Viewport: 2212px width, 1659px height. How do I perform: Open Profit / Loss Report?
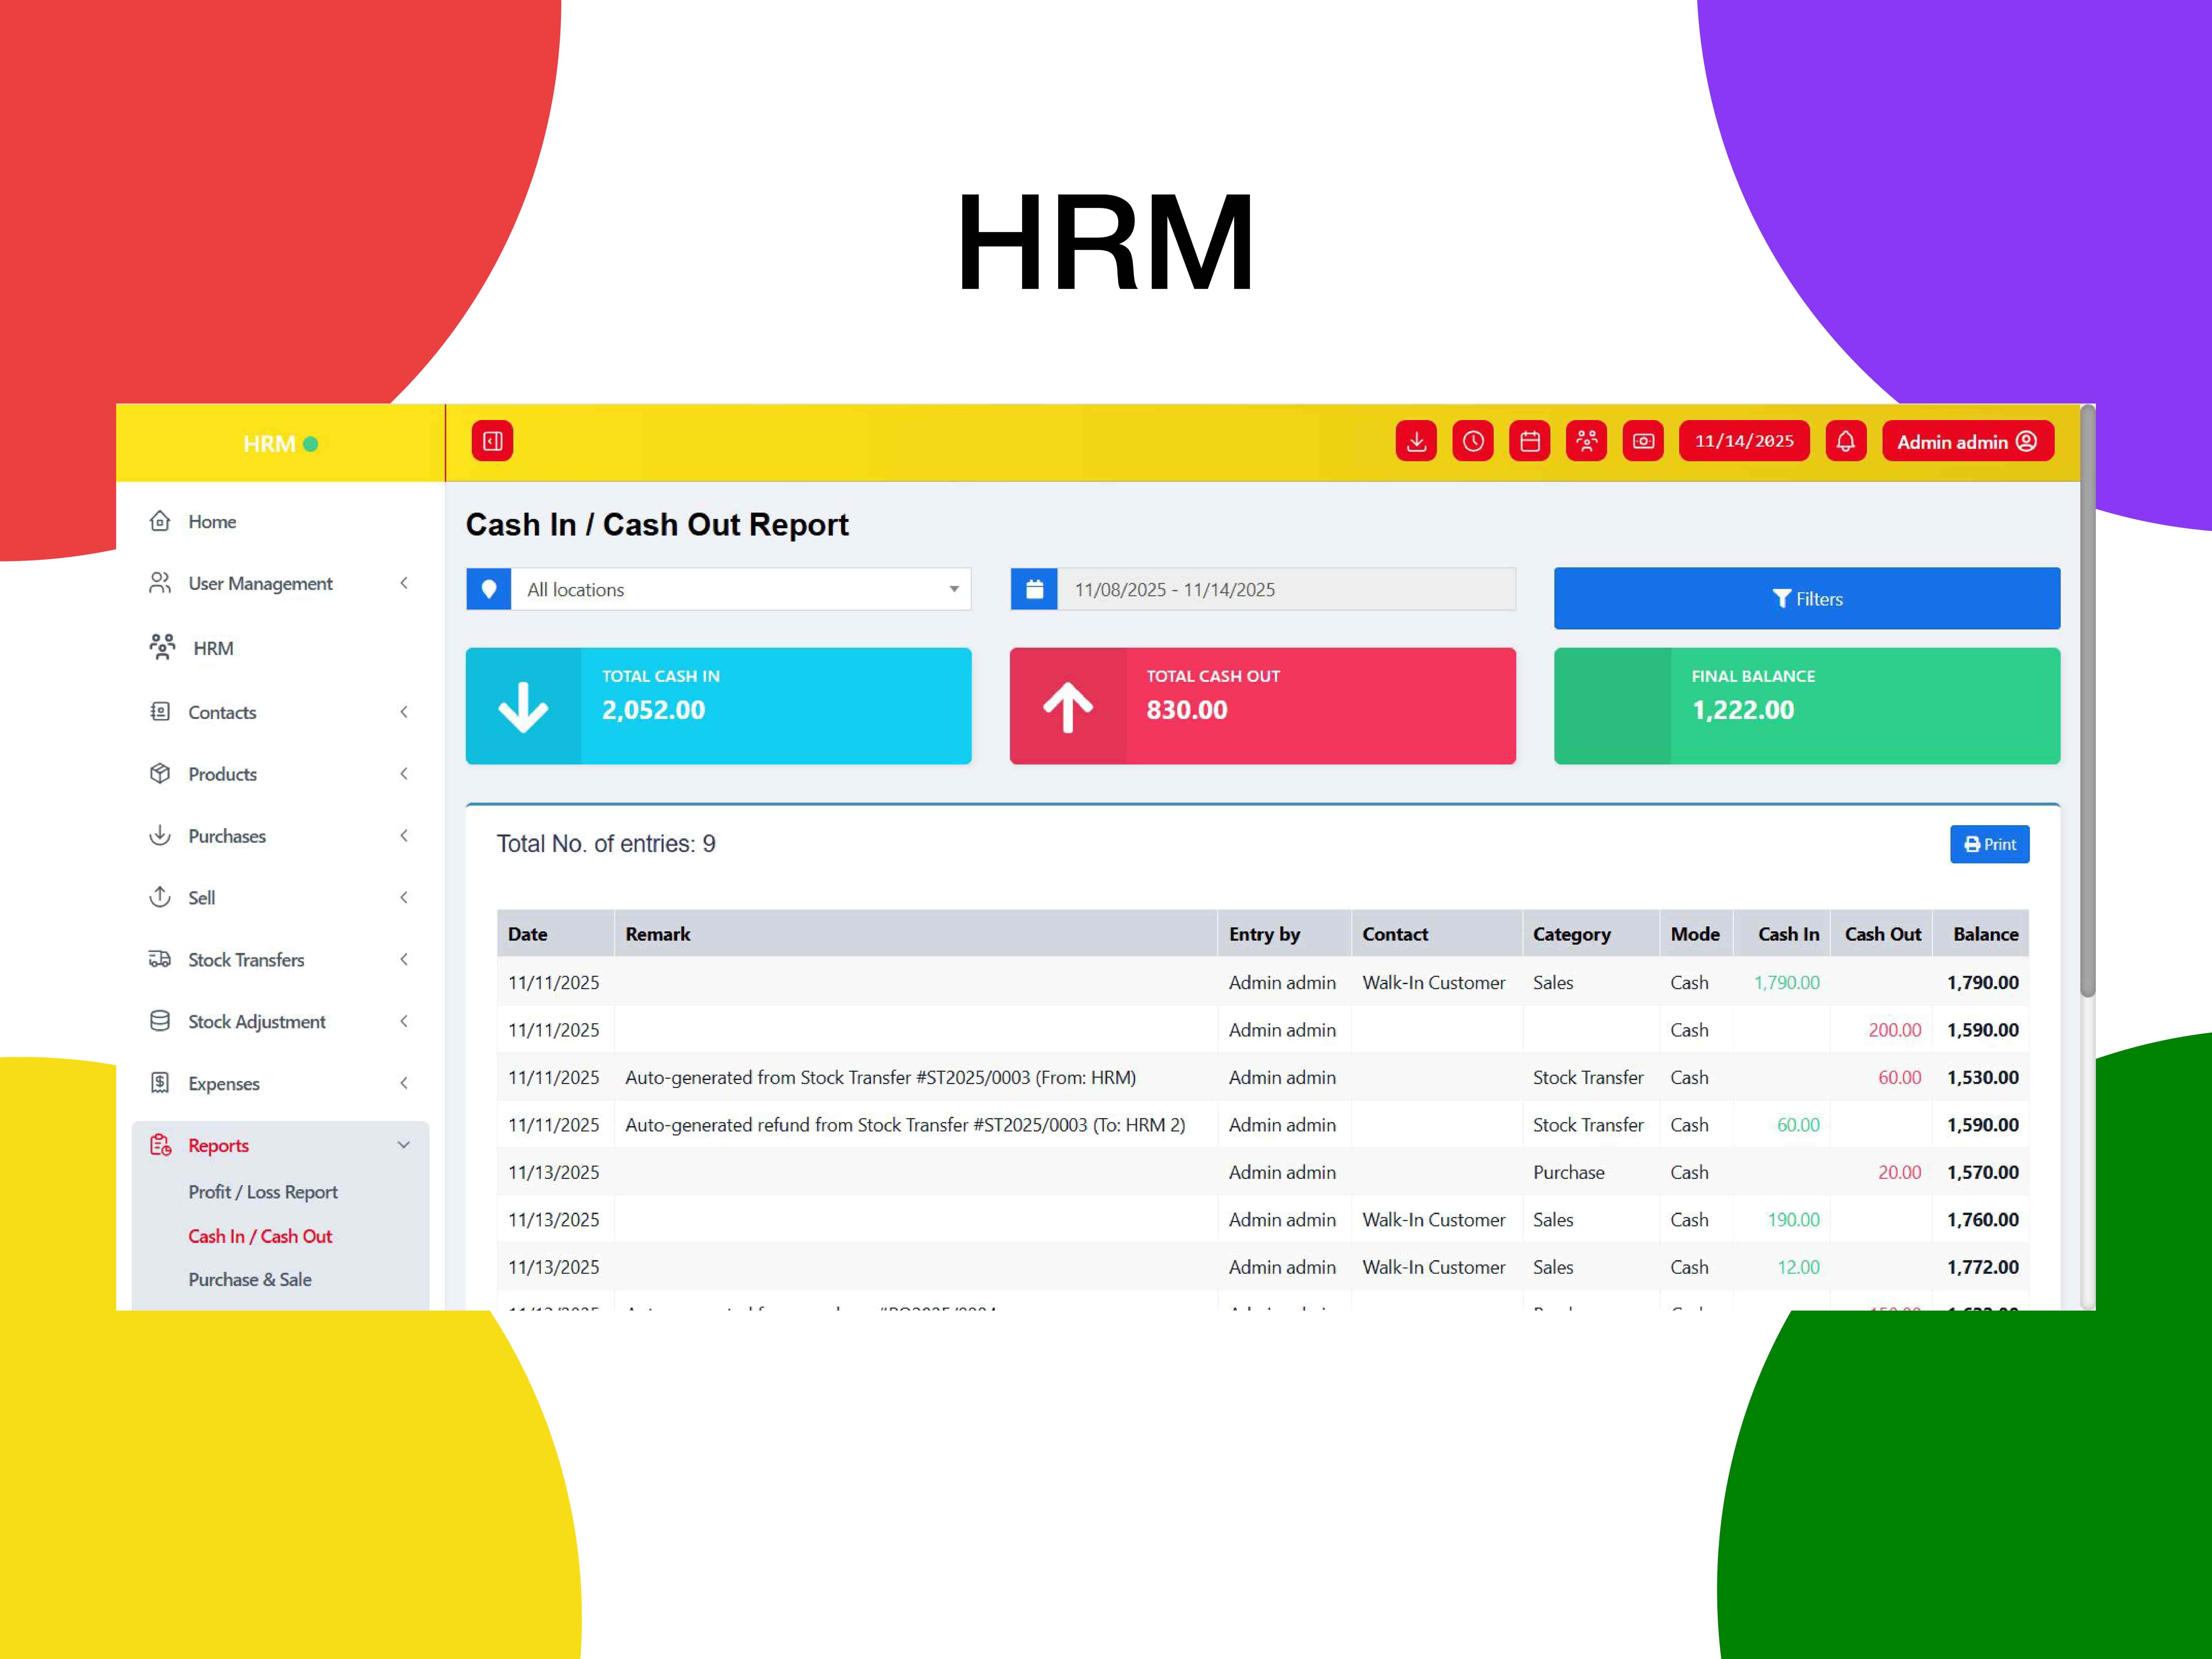pos(263,1192)
